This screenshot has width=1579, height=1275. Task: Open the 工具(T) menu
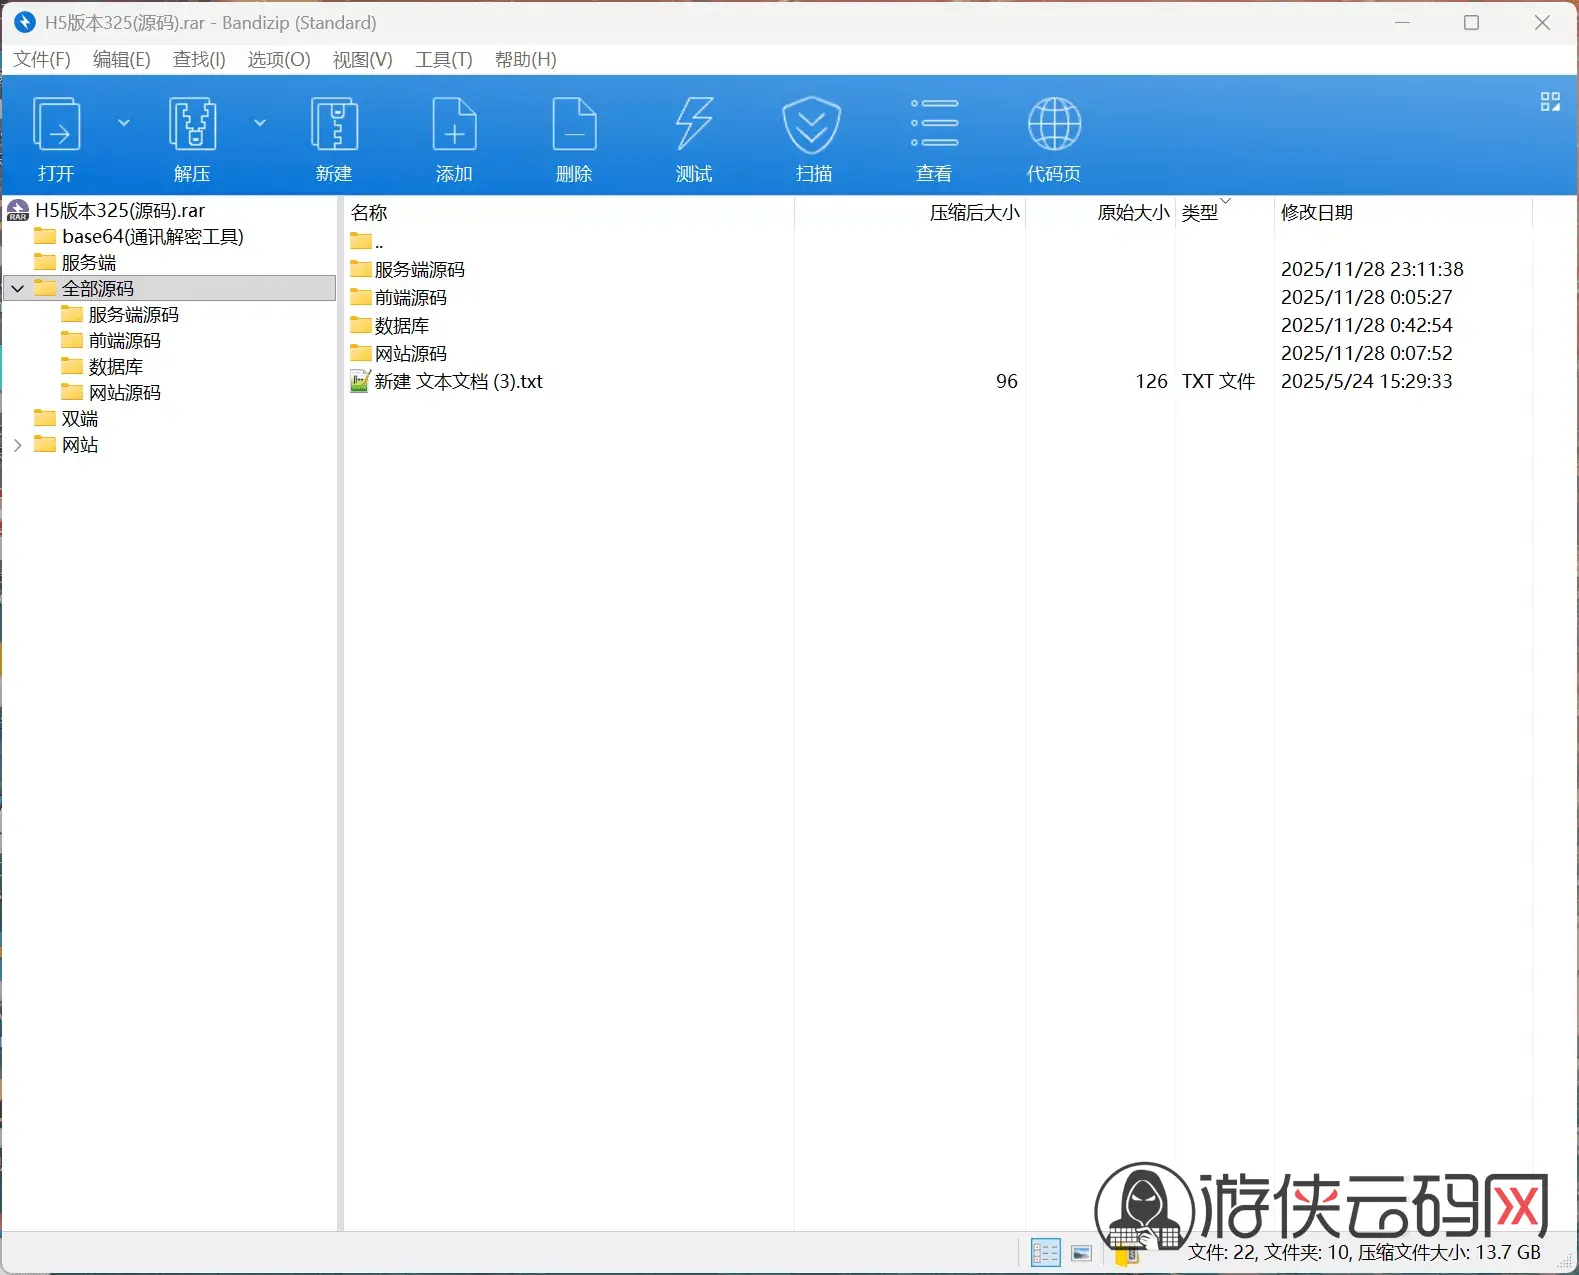coord(444,59)
